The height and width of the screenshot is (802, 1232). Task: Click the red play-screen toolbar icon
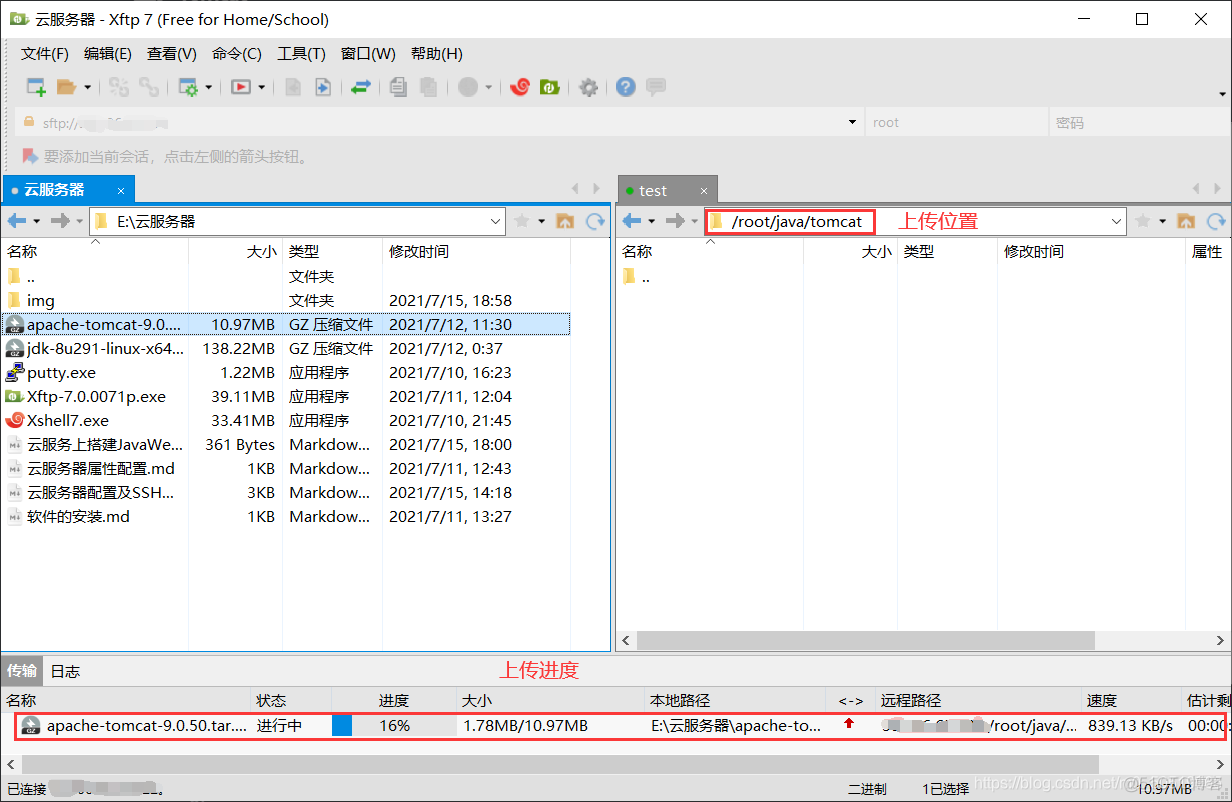(241, 87)
